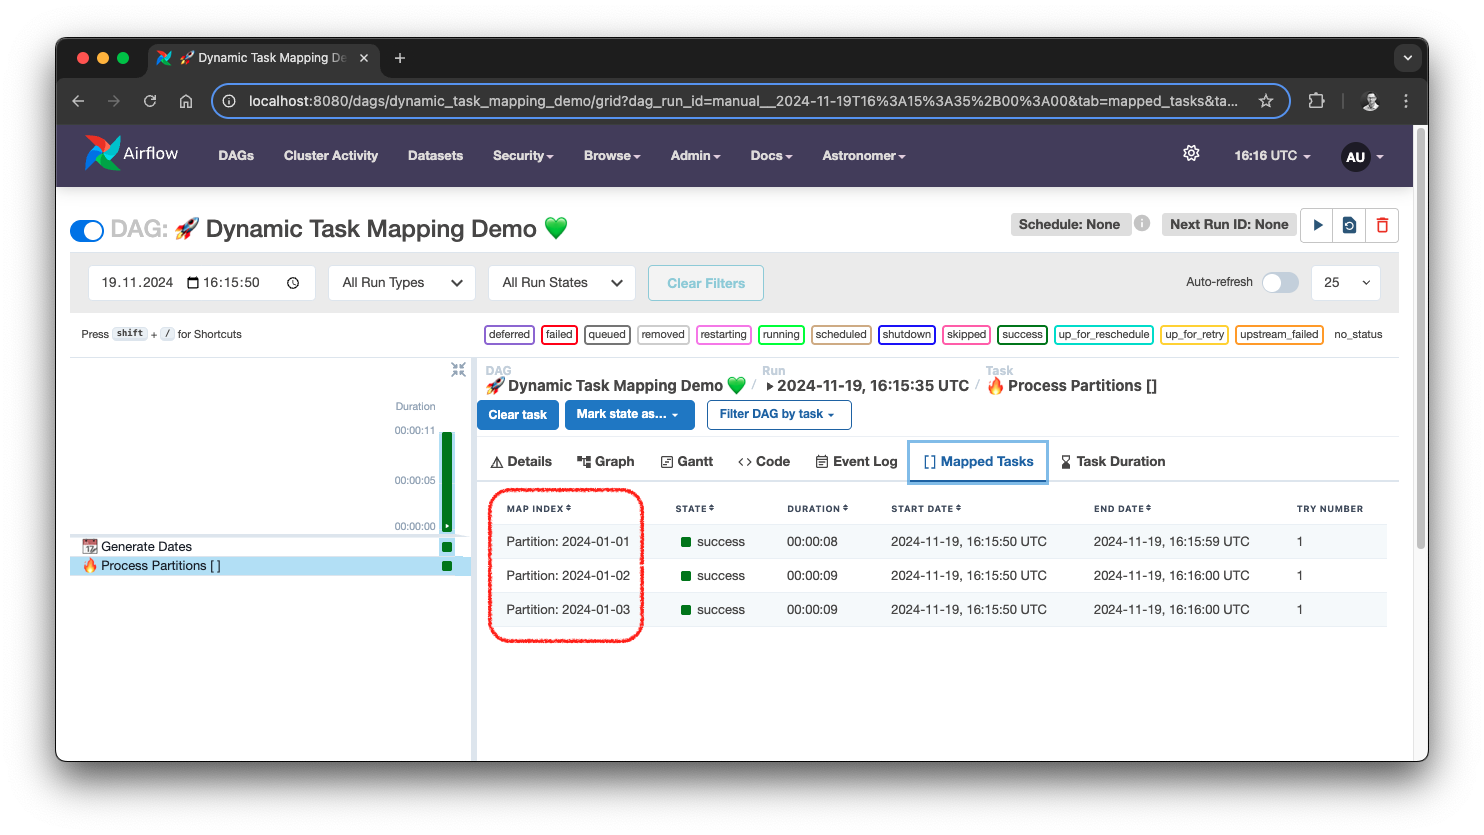
Task: Click the reparse DAG icon
Action: tap(1349, 225)
